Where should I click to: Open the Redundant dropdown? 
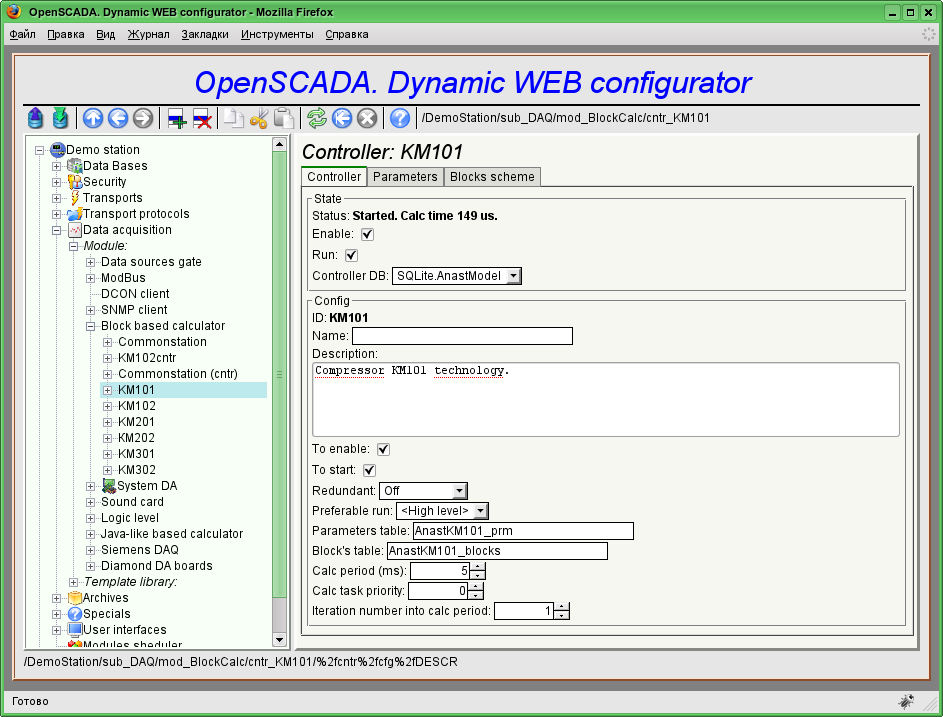coord(423,491)
